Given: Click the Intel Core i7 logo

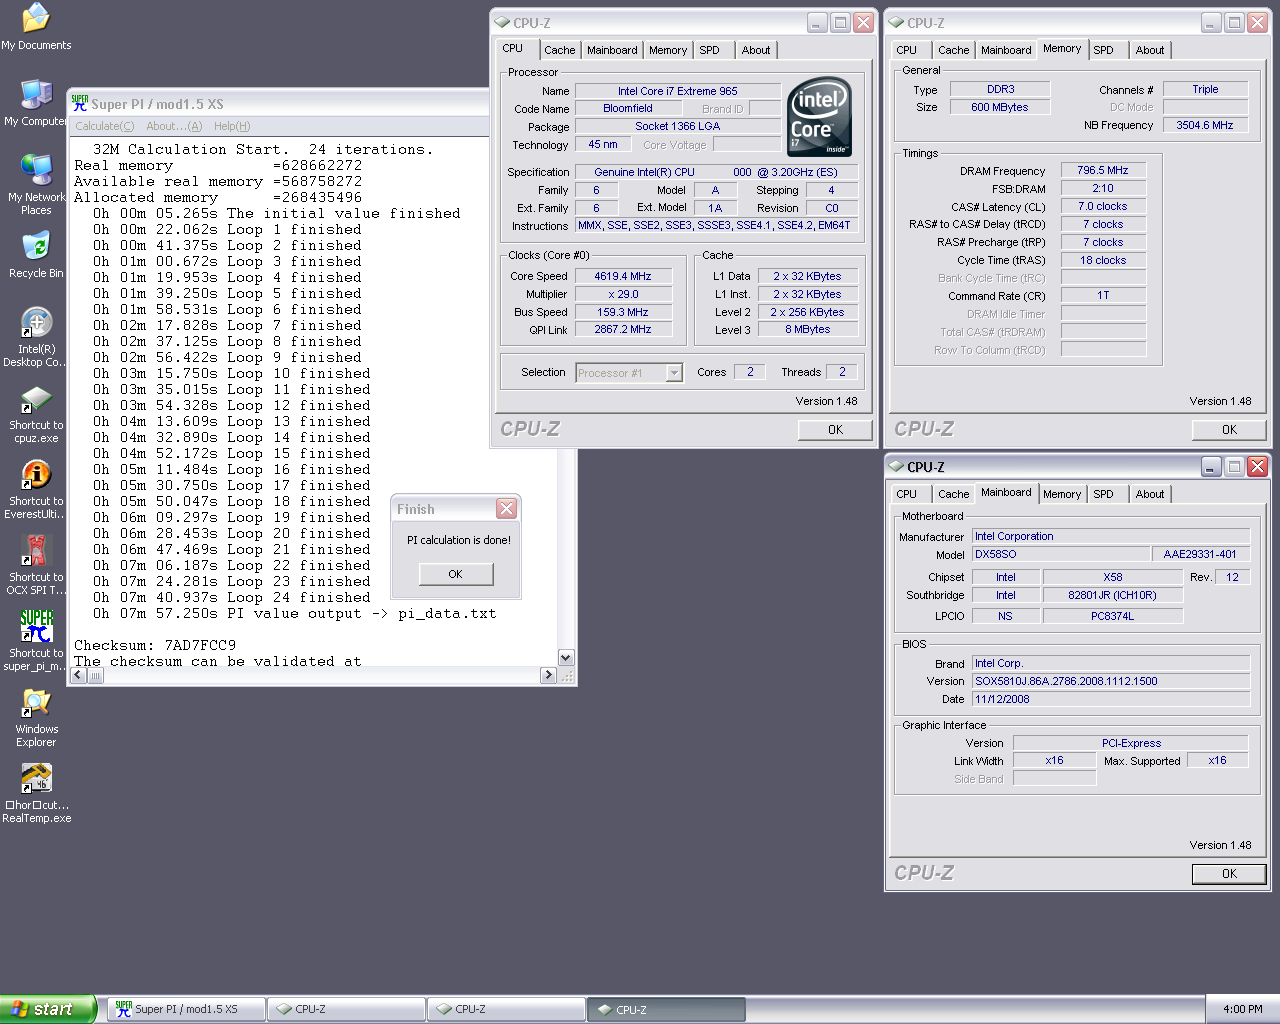Looking at the screenshot, I should coord(819,117).
